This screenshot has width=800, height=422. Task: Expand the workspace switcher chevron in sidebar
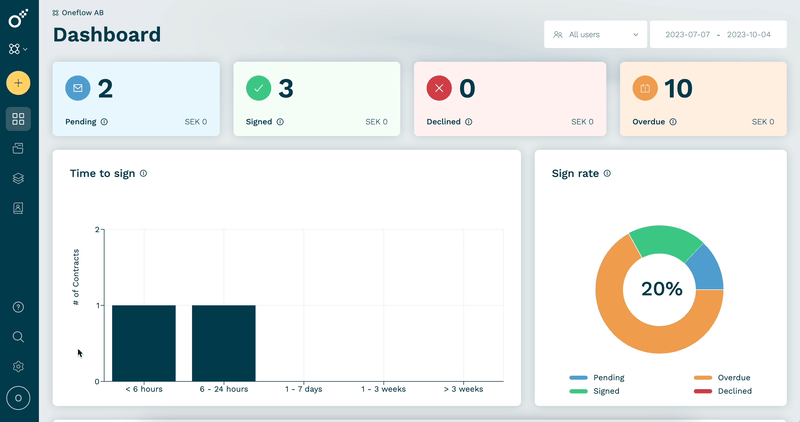click(x=26, y=49)
